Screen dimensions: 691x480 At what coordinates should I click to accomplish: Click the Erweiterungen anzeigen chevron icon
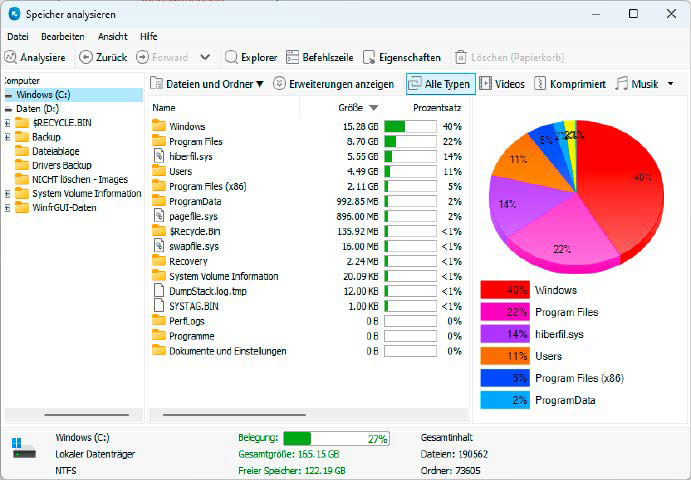[x=279, y=83]
